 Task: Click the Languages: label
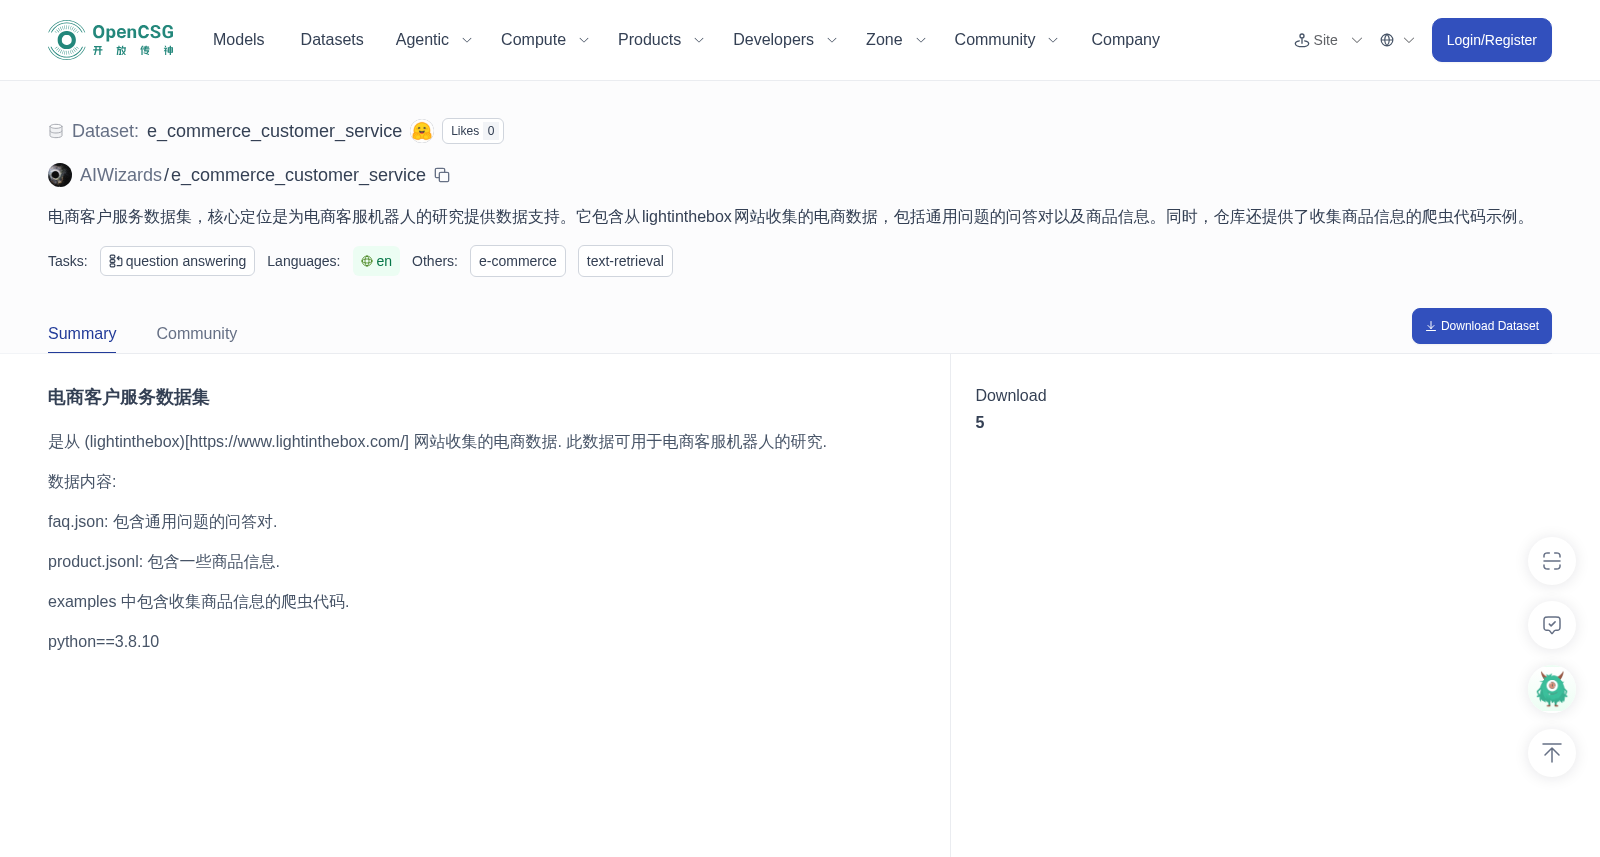coord(304,261)
